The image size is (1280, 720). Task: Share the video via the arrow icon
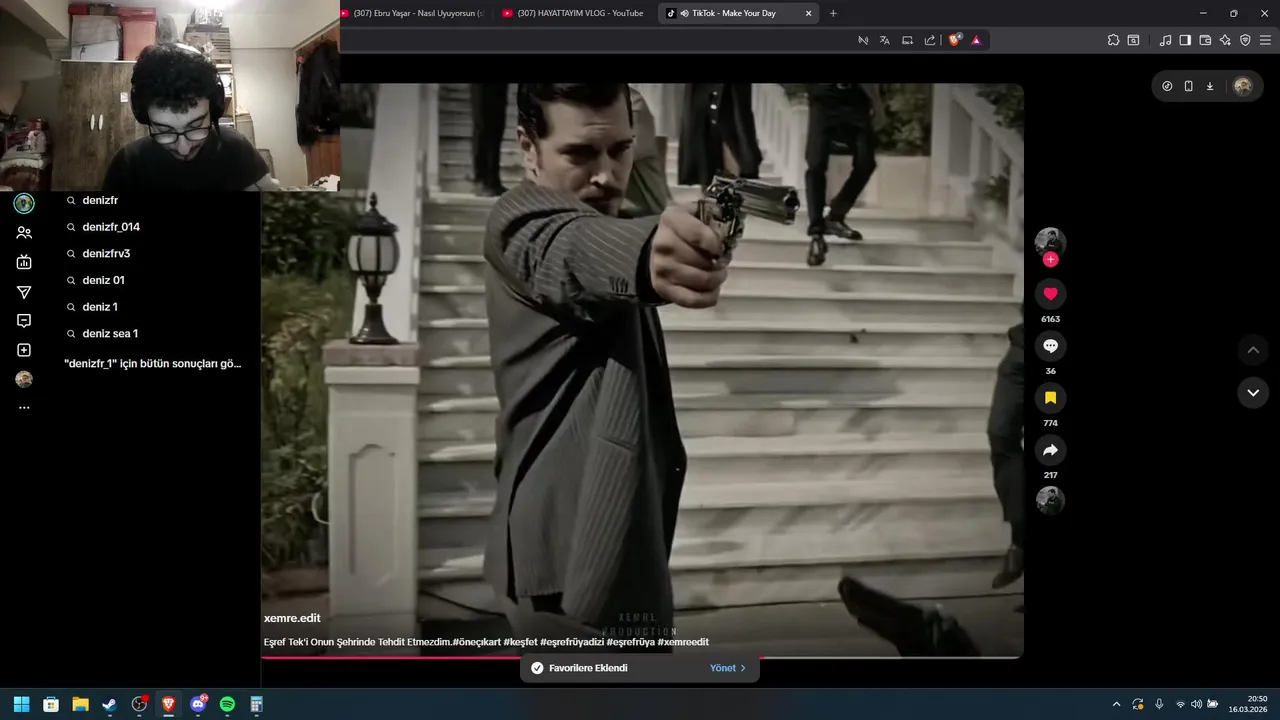pos(1050,450)
